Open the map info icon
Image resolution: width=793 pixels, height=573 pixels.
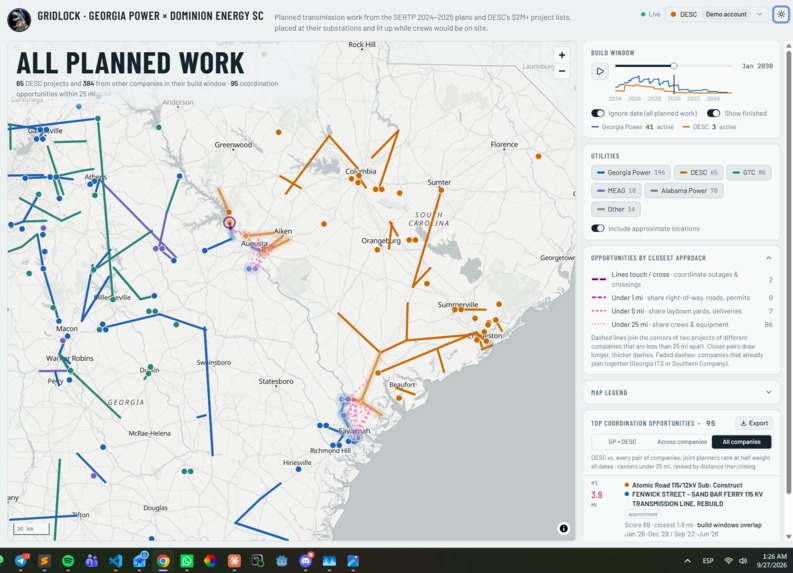[x=563, y=528]
